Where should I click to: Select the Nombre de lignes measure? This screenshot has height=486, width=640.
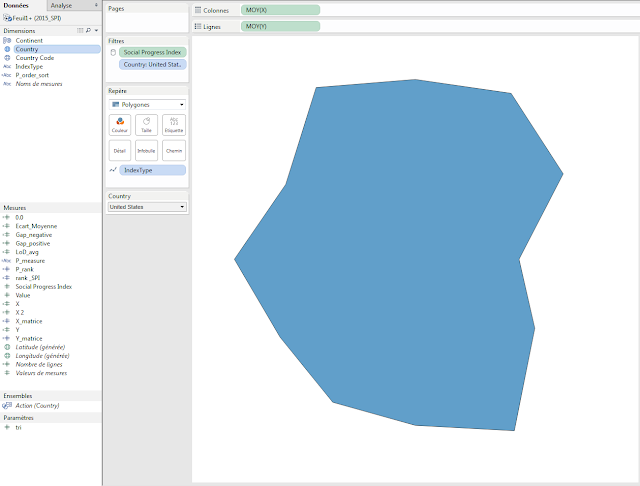pyautogui.click(x=39, y=364)
